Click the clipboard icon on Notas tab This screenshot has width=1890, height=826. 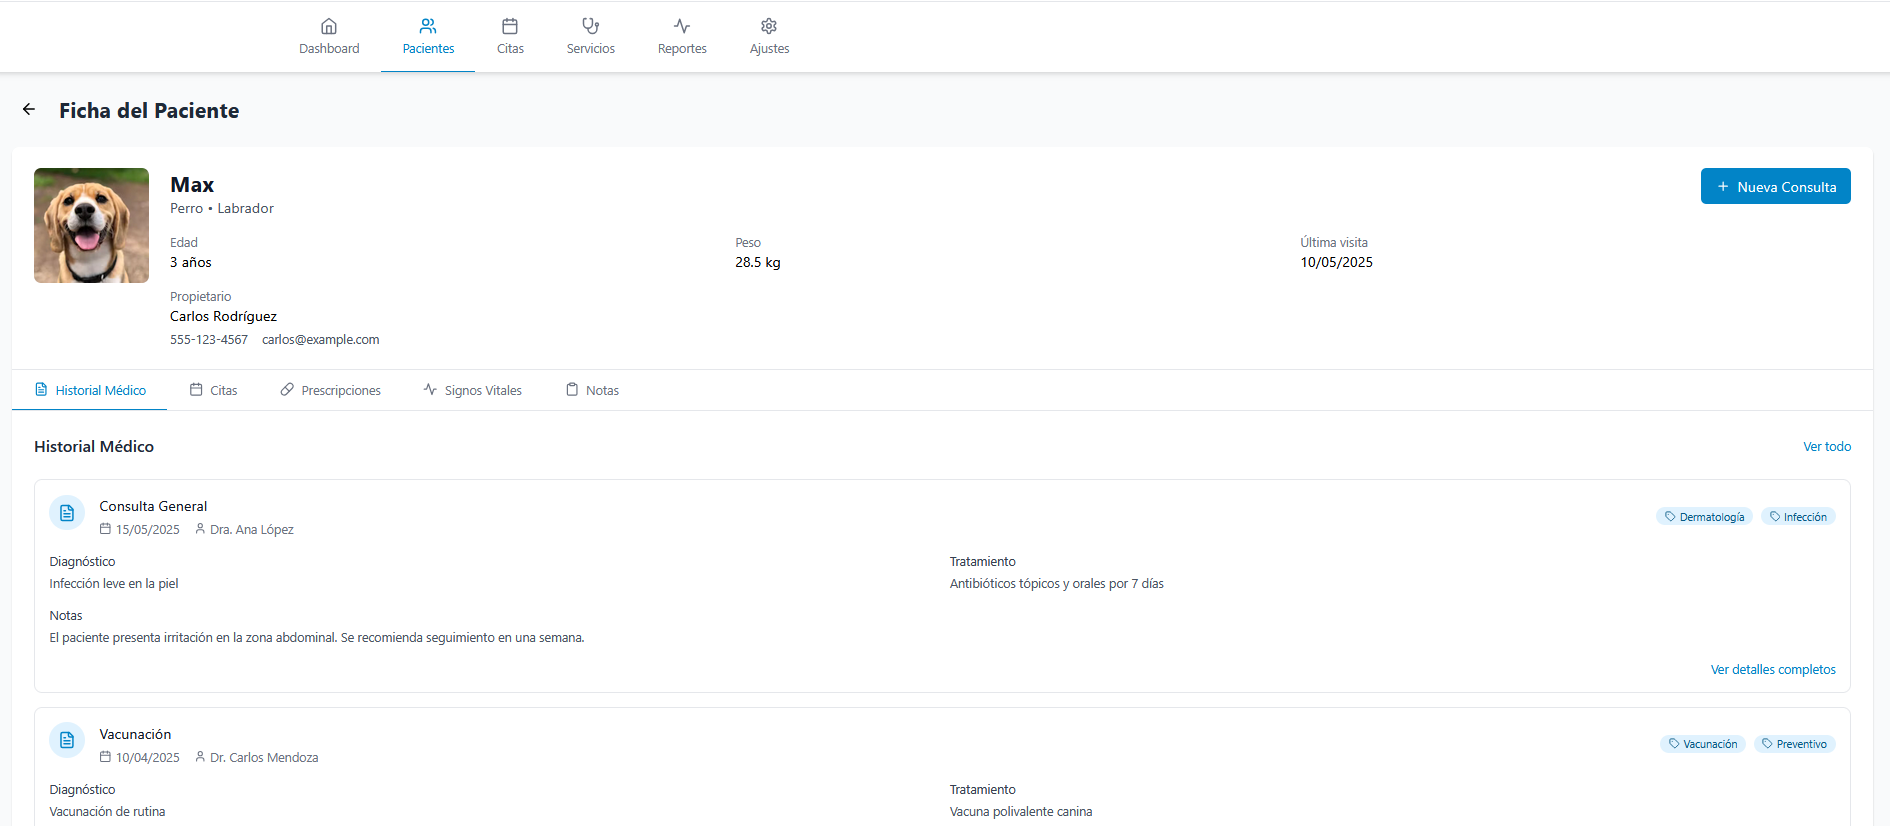(x=572, y=390)
